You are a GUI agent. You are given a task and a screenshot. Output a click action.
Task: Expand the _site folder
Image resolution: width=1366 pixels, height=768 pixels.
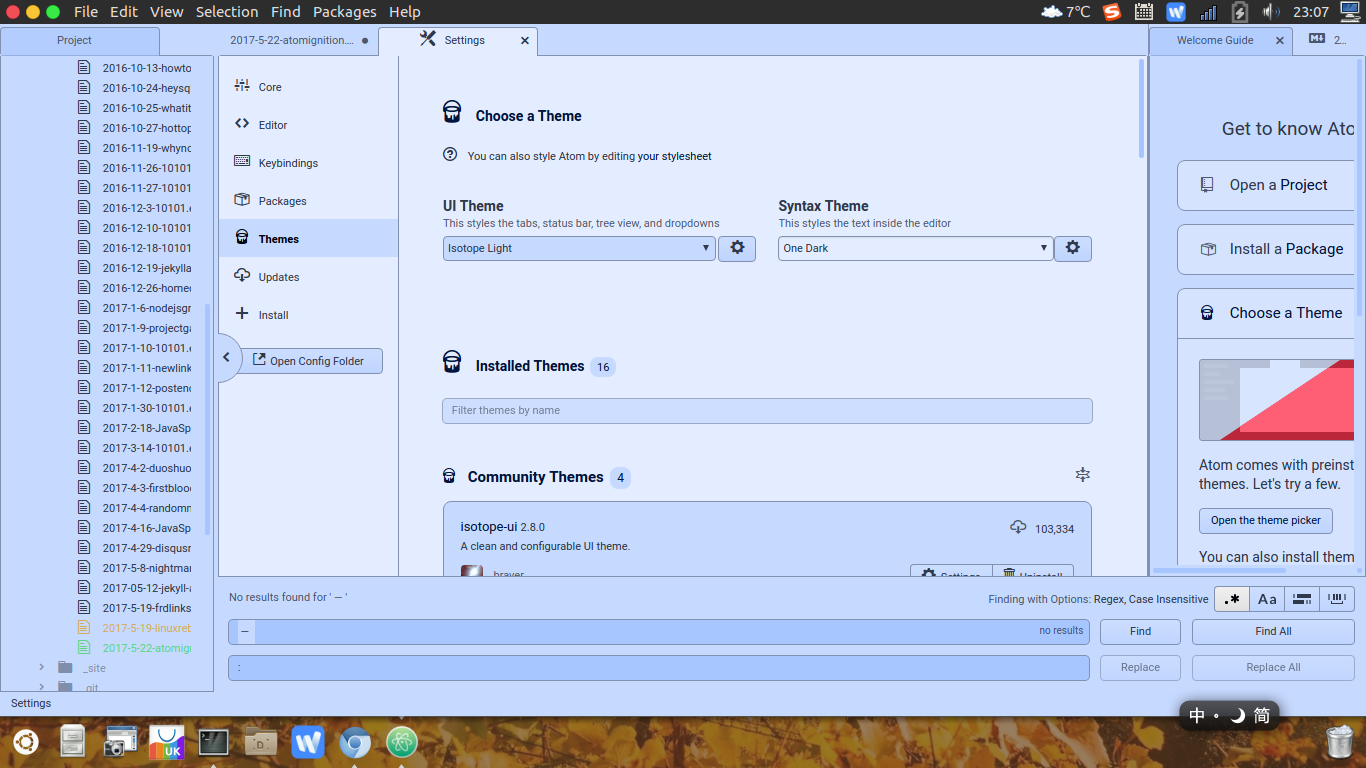42,667
